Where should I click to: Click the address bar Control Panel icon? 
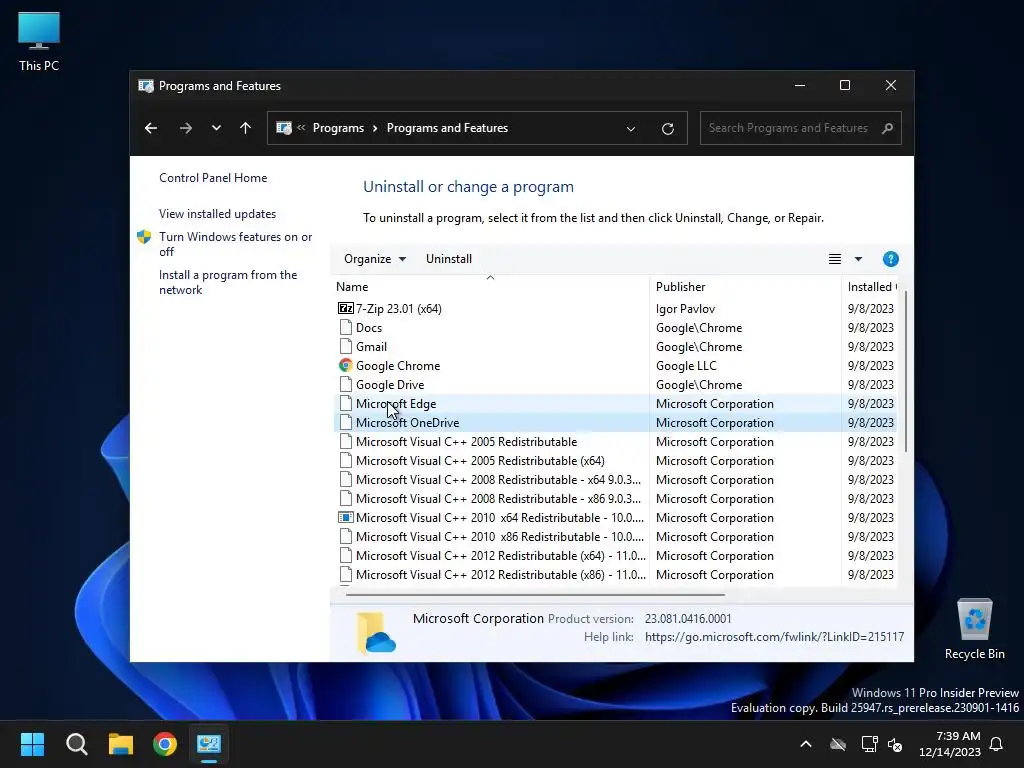[x=284, y=128]
